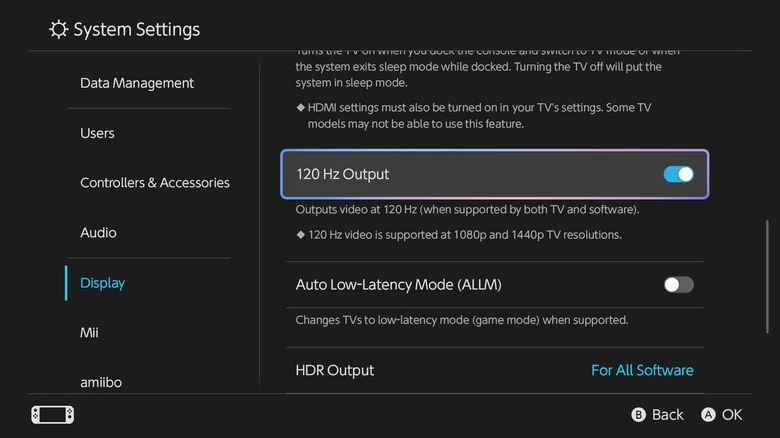The width and height of the screenshot is (780, 438).
Task: Enable the Auto Low-Latency Mode toggle
Action: coord(678,285)
